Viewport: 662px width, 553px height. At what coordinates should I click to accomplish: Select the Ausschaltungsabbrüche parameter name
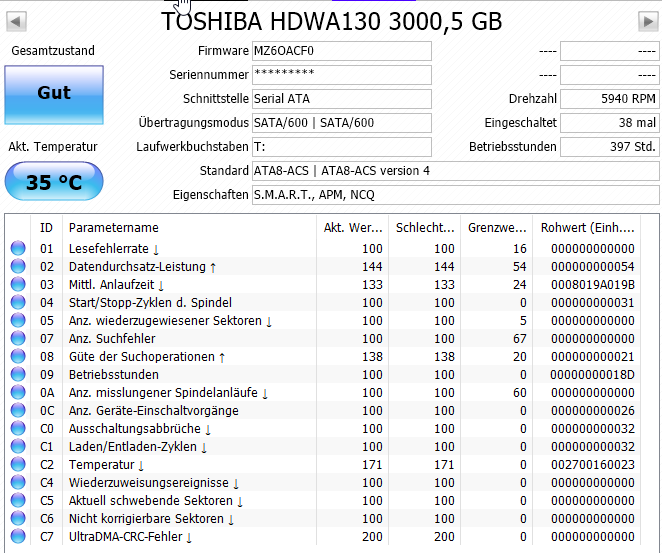[x=135, y=429]
